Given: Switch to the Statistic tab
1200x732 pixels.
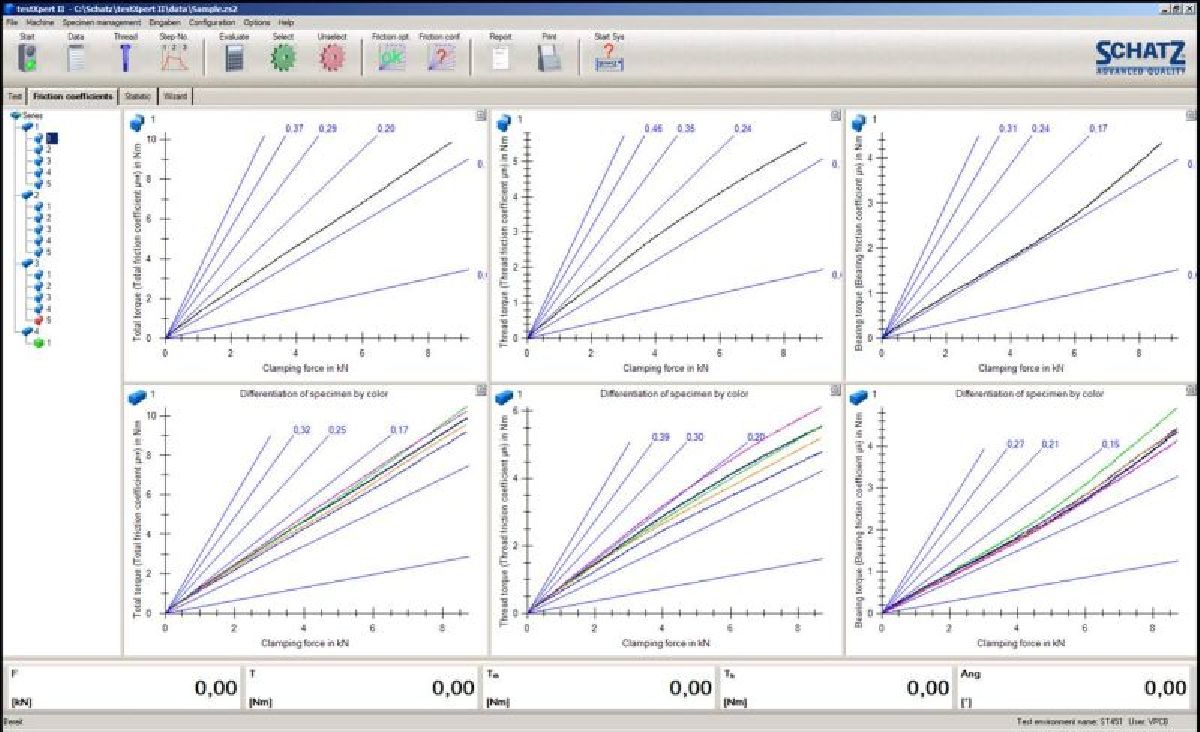Looking at the screenshot, I should pyautogui.click(x=137, y=96).
